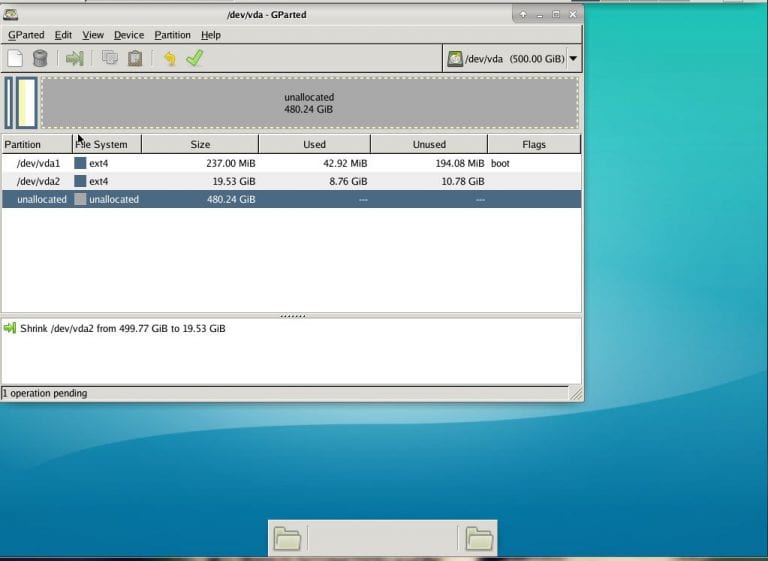768x561 pixels.
Task: Click the Copy partition toolbar icon
Action: pos(110,58)
